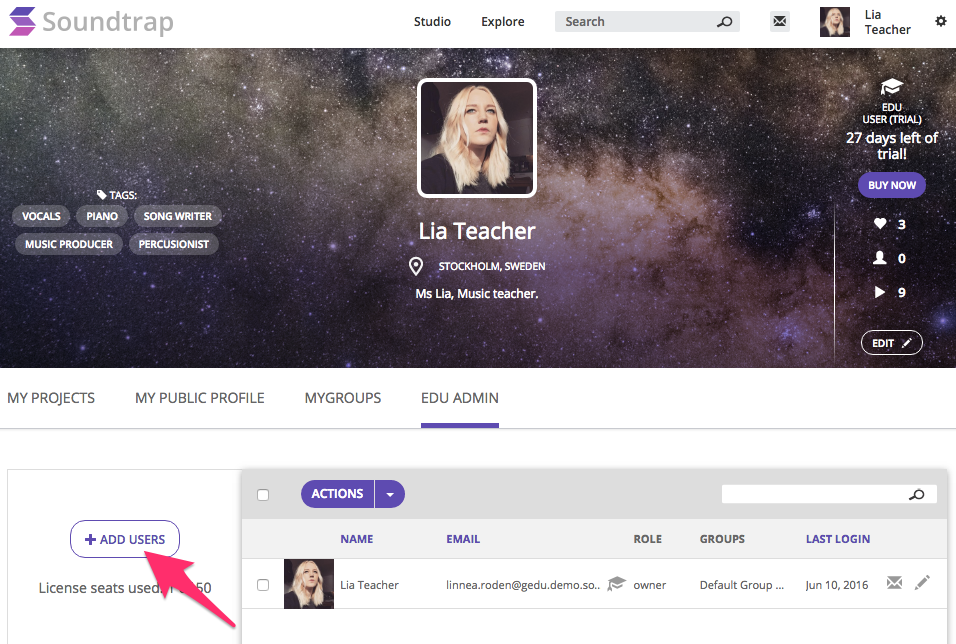956x644 pixels.
Task: Click the header Search input field
Action: coord(647,21)
